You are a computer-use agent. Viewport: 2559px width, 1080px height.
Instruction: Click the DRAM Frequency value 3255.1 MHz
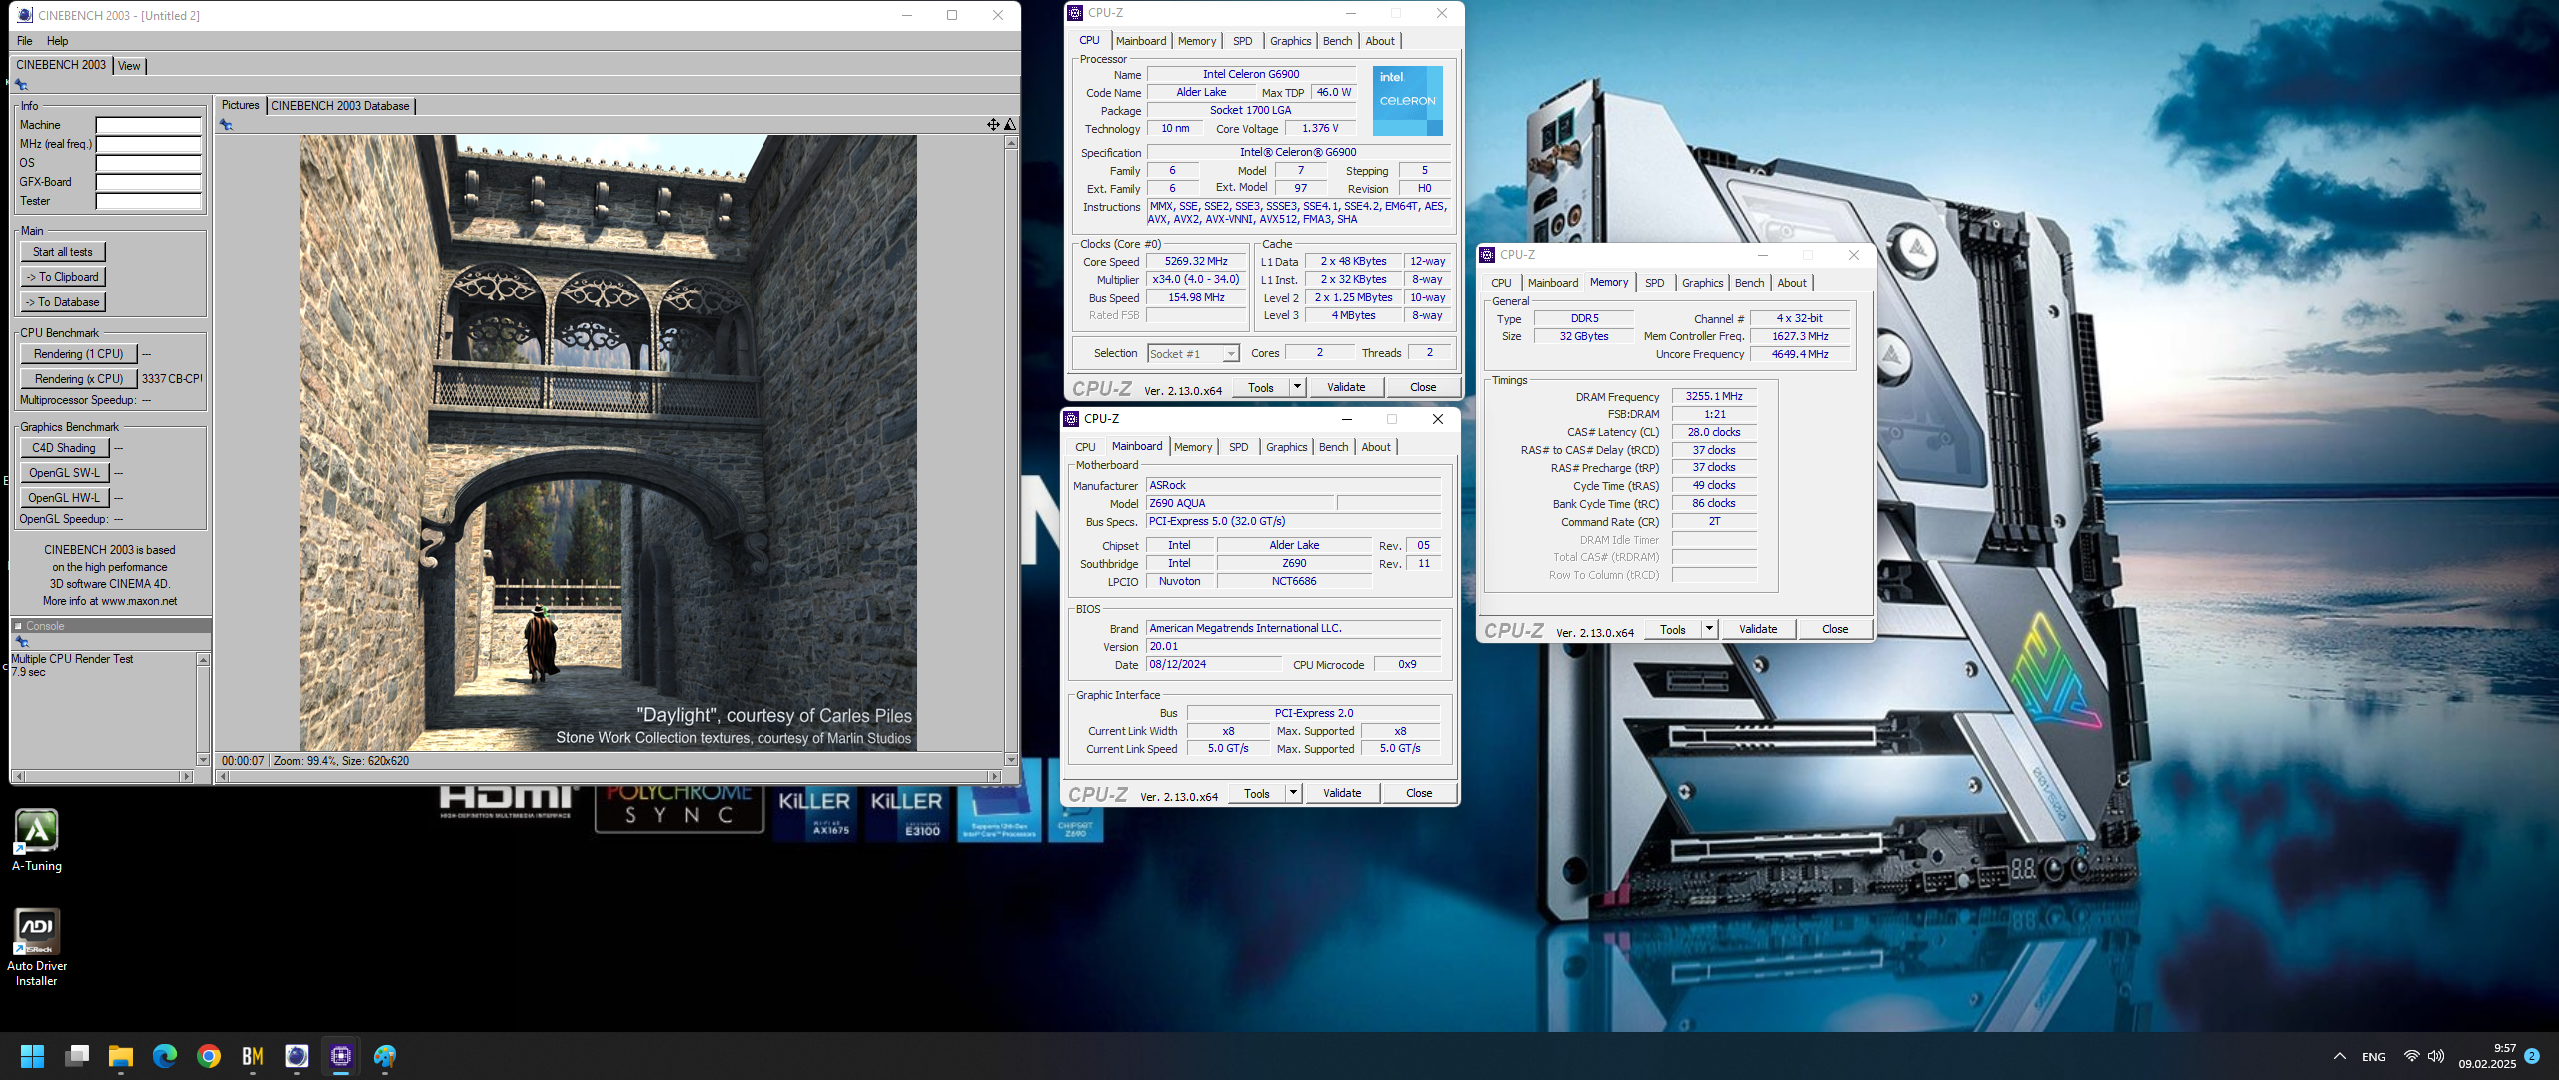tap(1714, 397)
